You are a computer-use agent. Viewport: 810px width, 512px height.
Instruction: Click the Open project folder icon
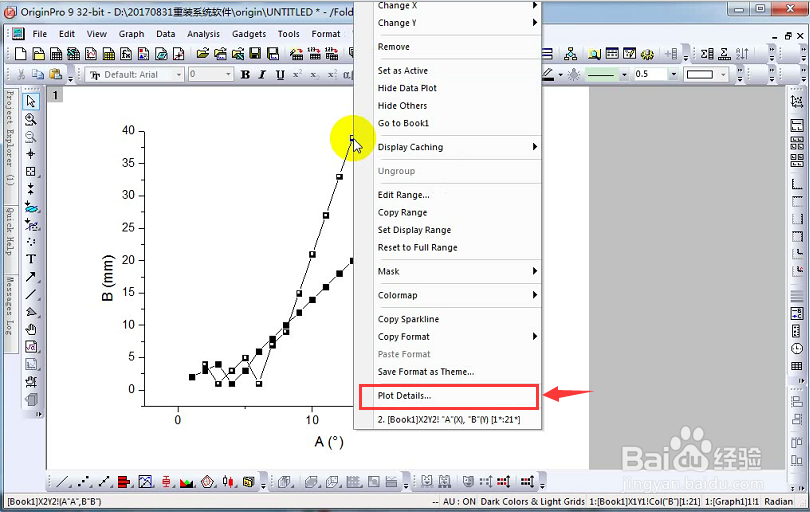click(203, 53)
